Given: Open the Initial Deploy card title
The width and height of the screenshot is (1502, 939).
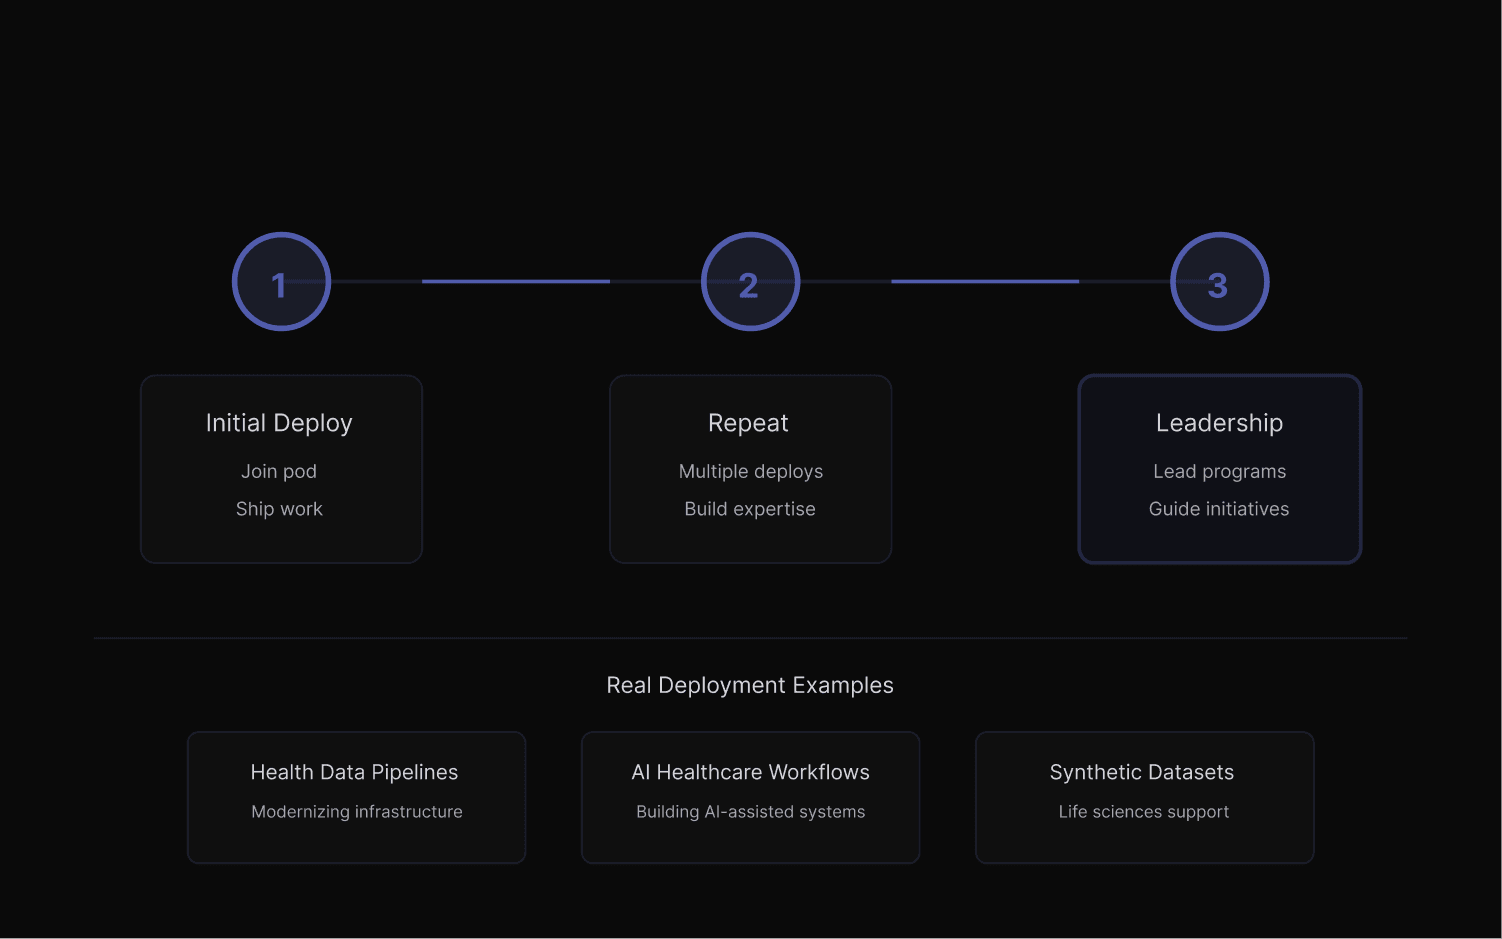Looking at the screenshot, I should click(x=279, y=423).
